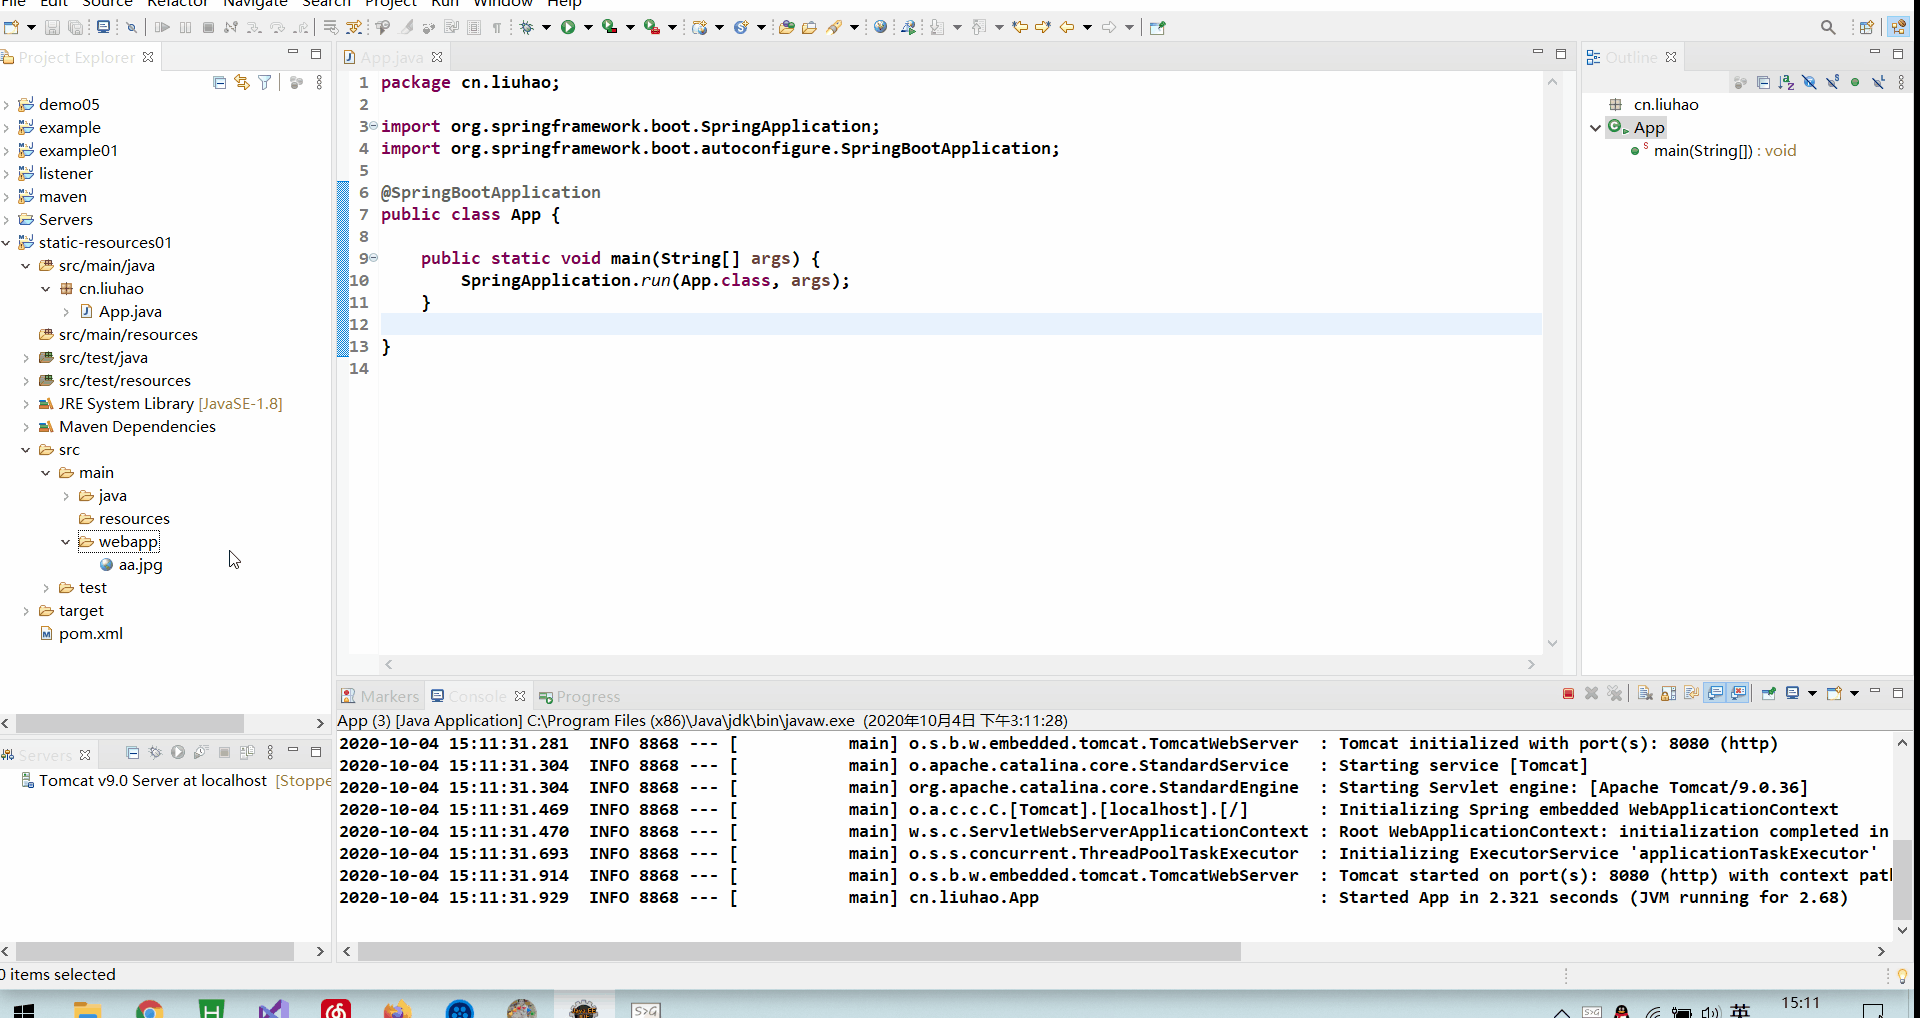Toggle Hide Local Types in Outline
This screenshot has height=1018, width=1920.
[1878, 82]
